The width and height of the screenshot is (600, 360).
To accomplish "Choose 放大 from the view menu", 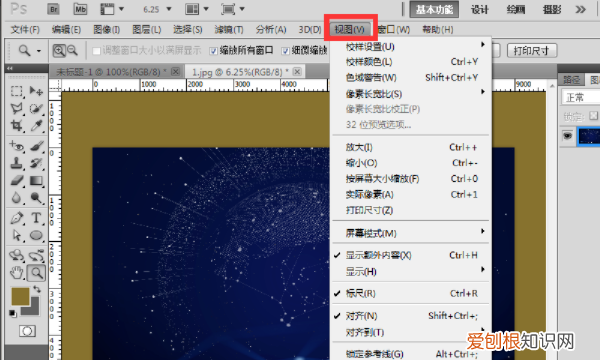I will [x=411, y=147].
